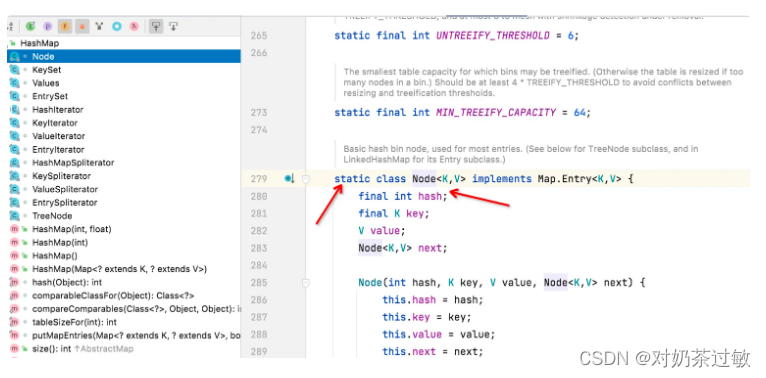Screen dimensions: 766x378
Task: Select HashMap(Map<? extends K, ? extends V>) constructor
Action: [120, 269]
